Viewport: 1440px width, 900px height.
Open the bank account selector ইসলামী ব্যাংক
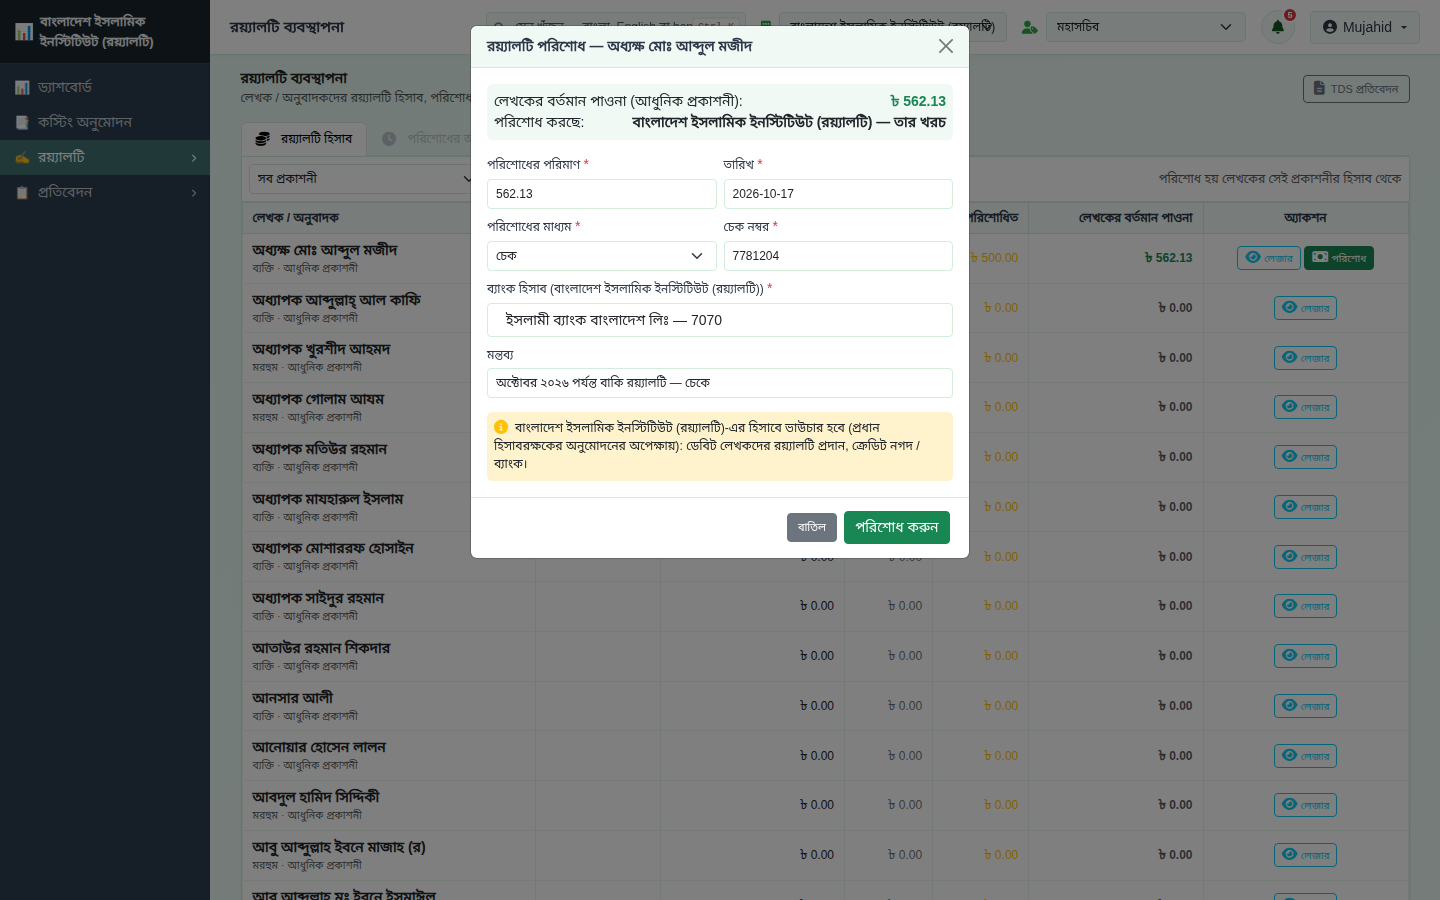719,320
